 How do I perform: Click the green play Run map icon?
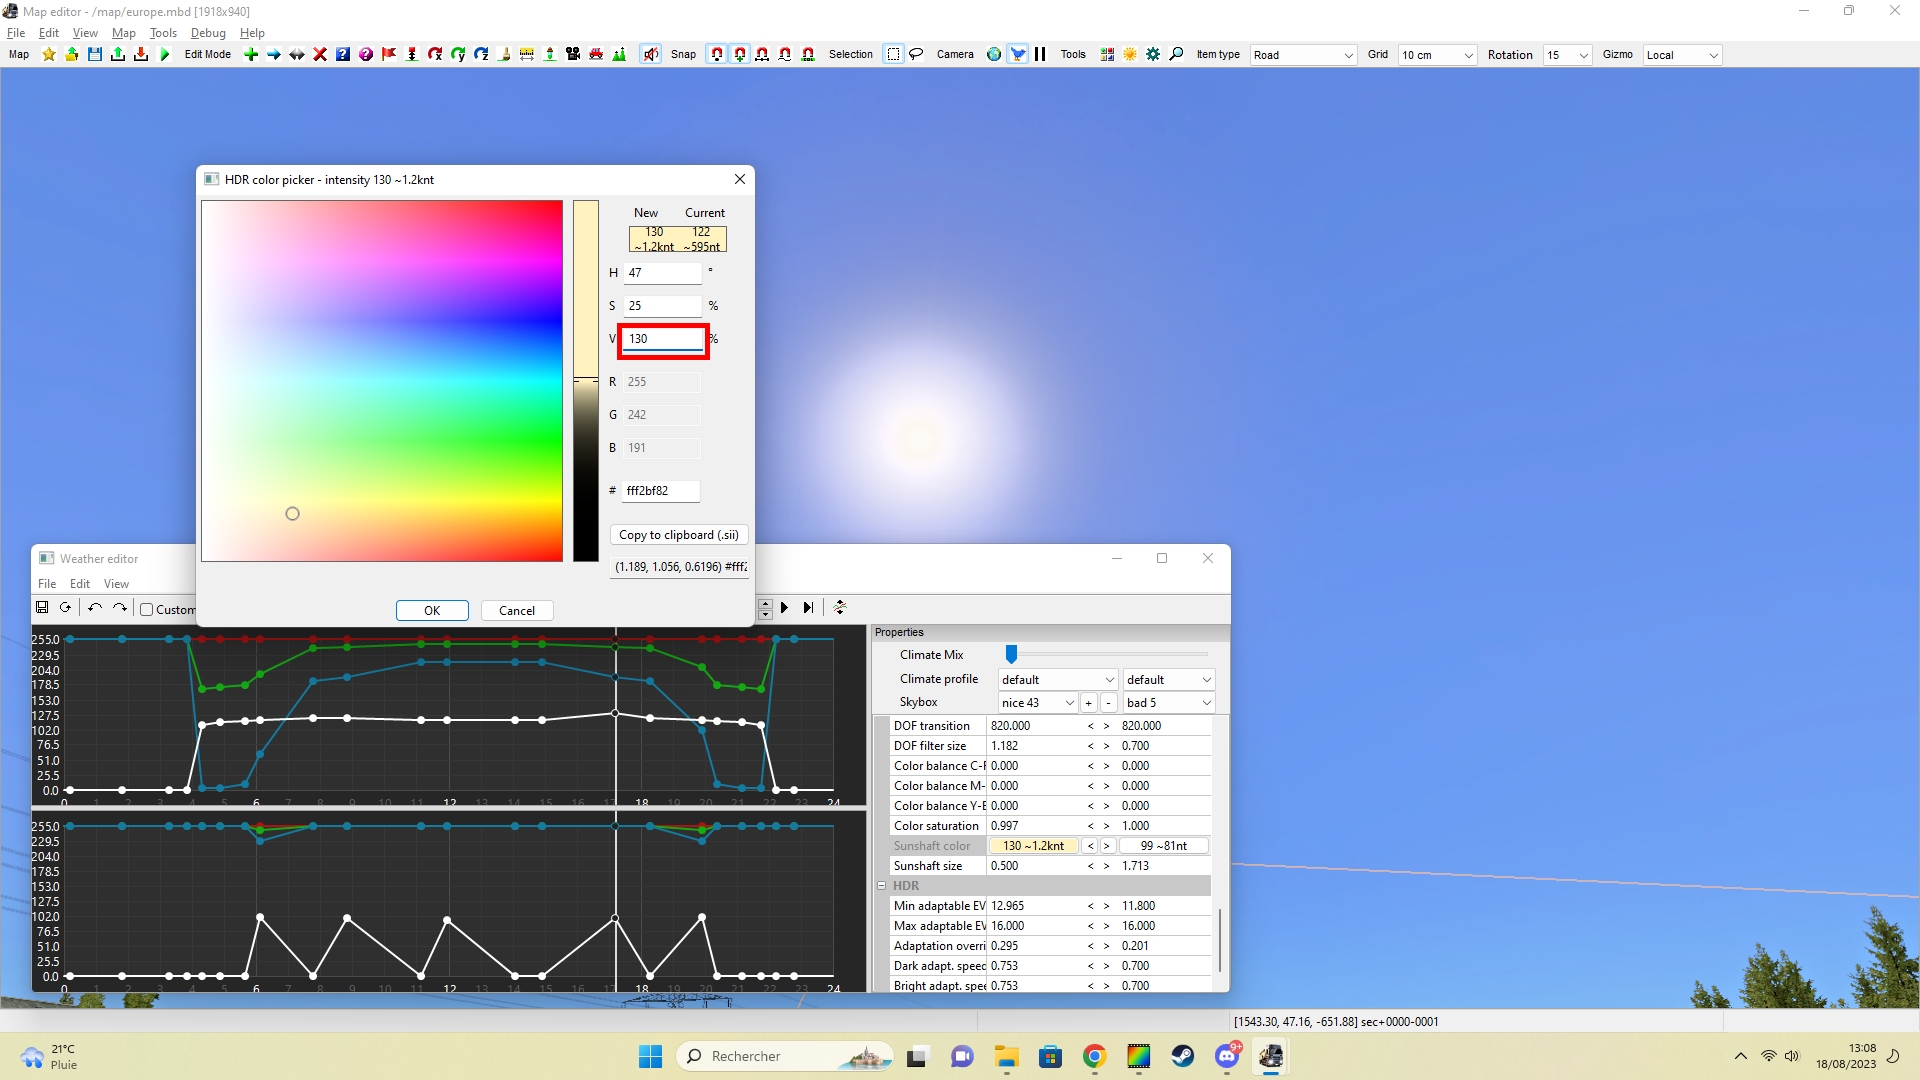tap(165, 55)
